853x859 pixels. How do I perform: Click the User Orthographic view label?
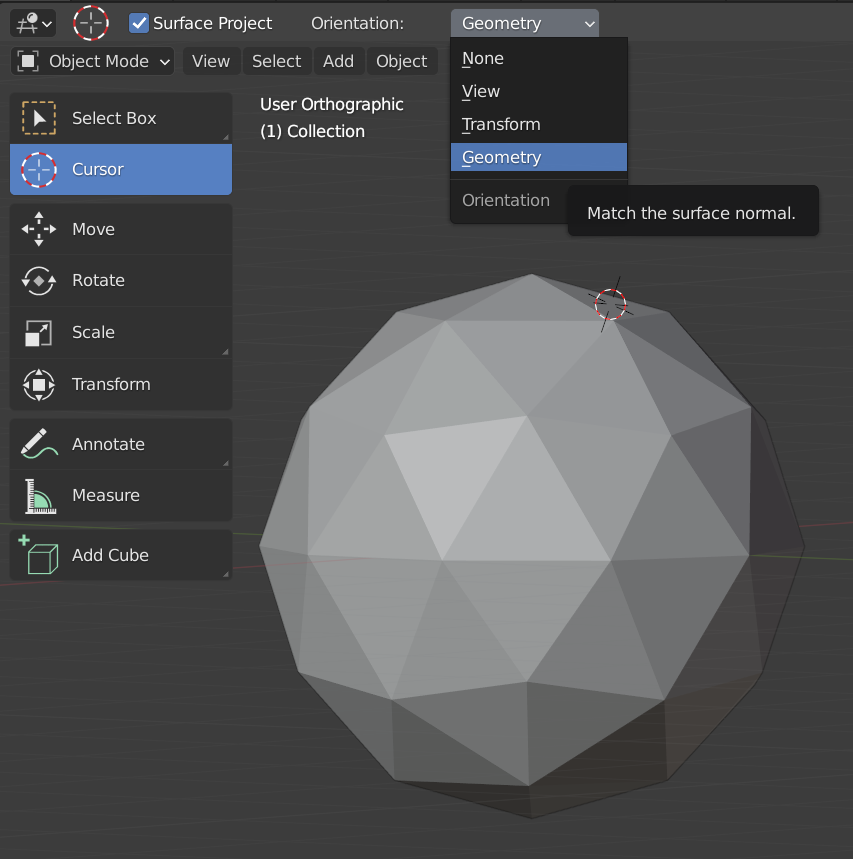(331, 104)
